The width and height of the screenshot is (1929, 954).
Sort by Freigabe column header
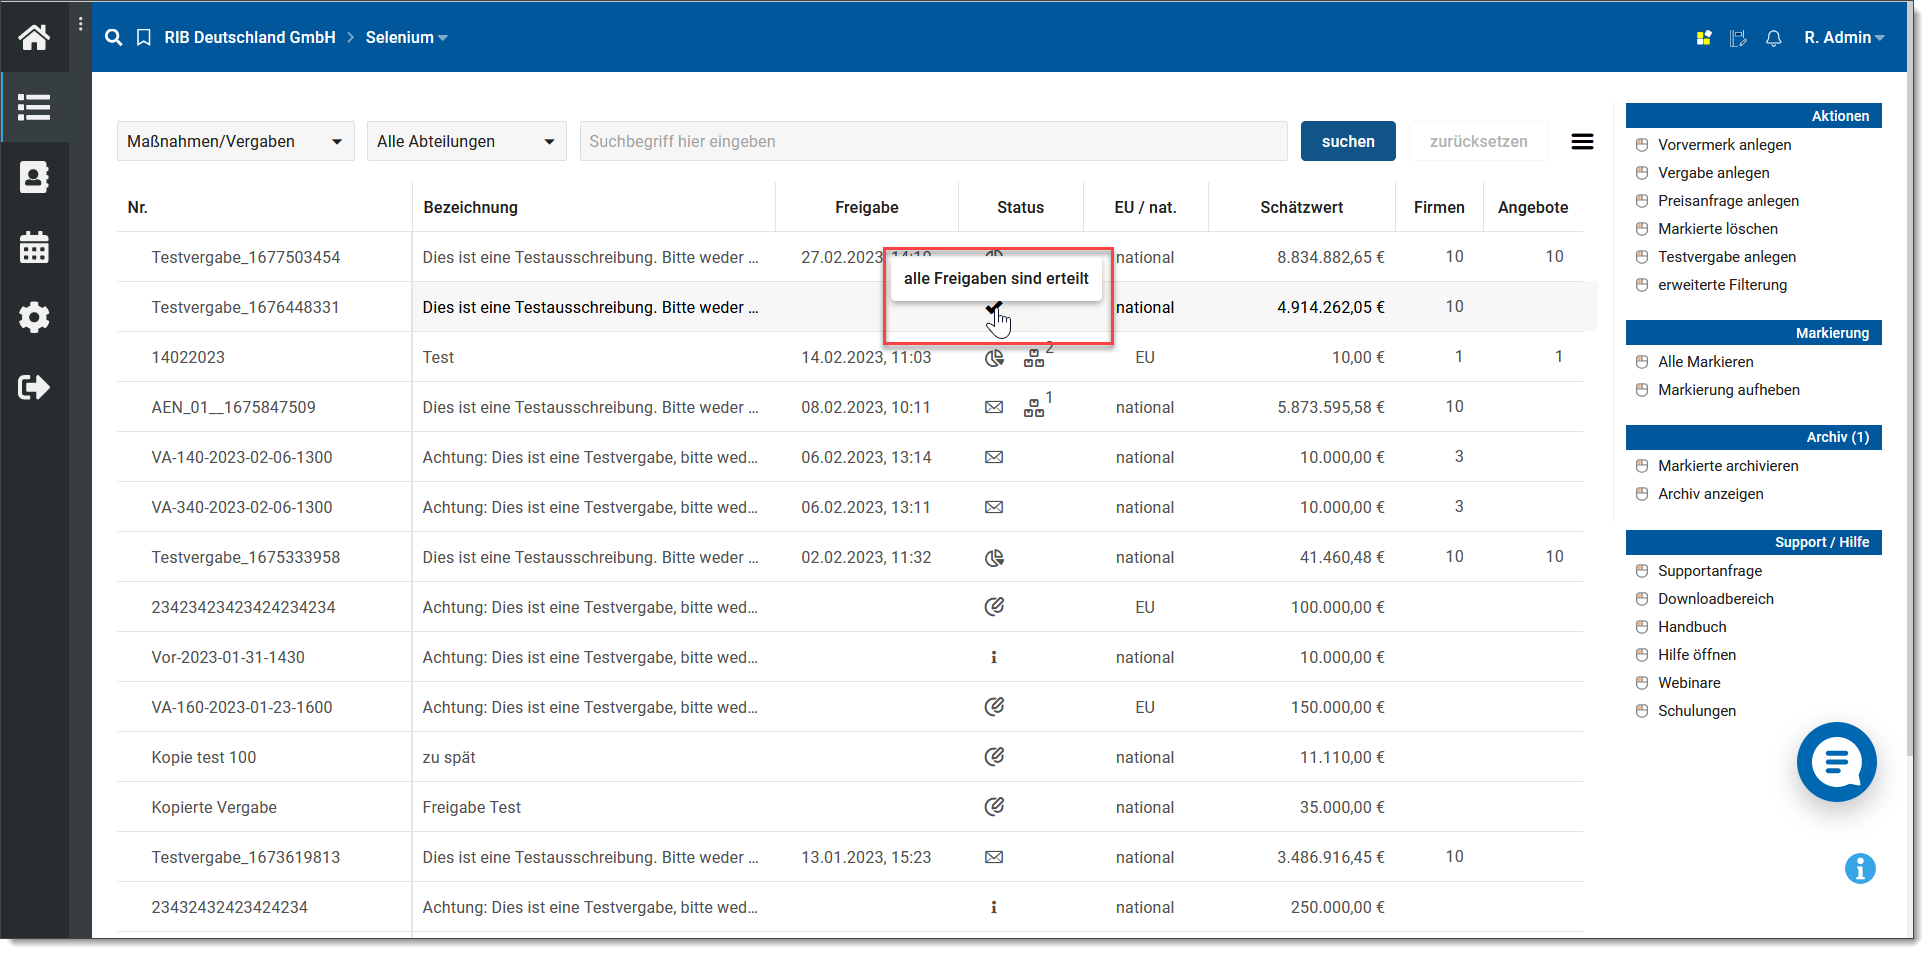(x=866, y=207)
